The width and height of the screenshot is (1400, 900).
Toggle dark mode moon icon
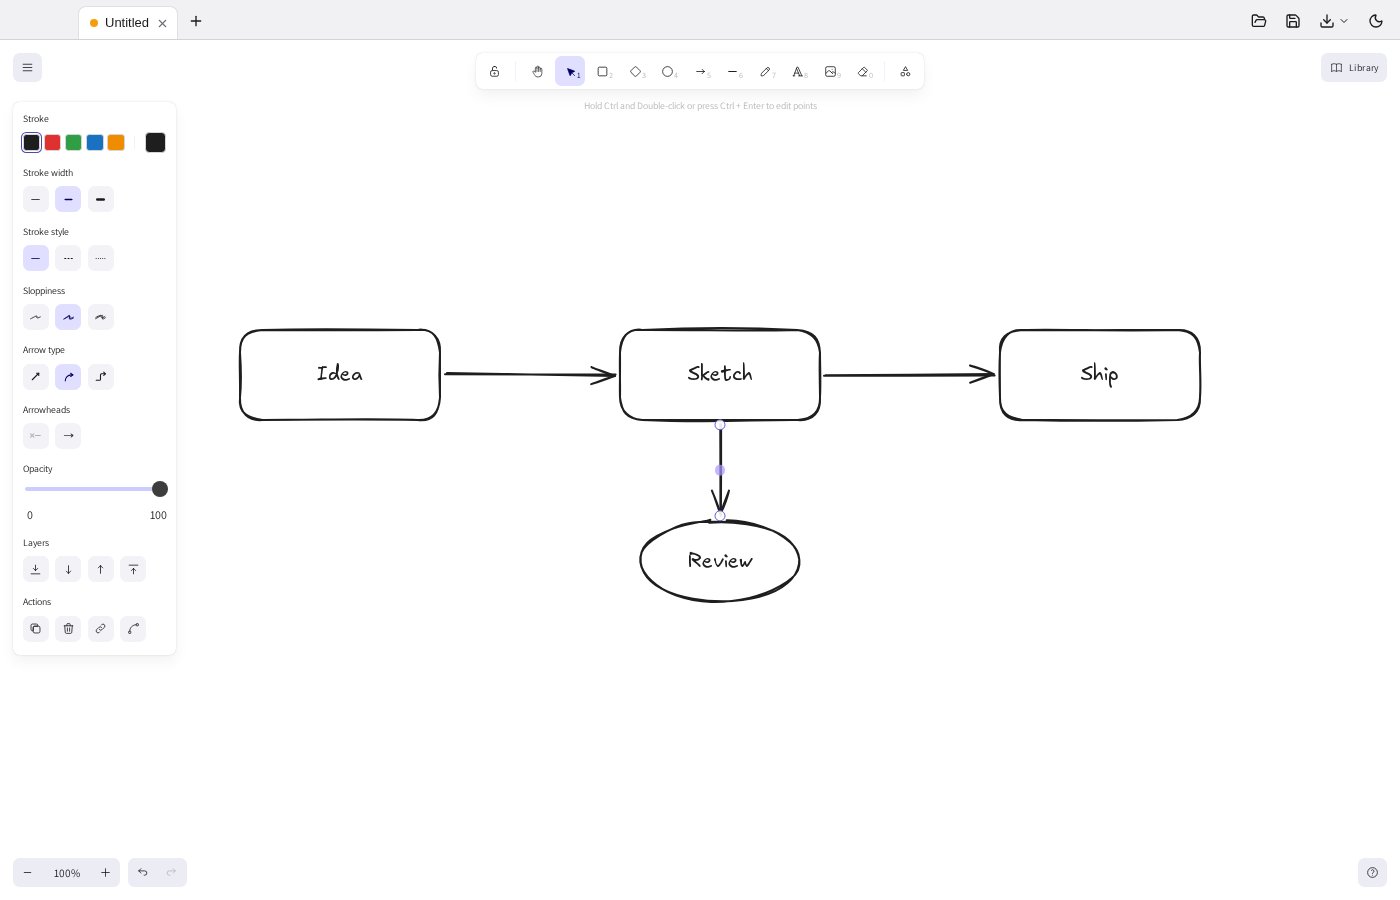1376,21
